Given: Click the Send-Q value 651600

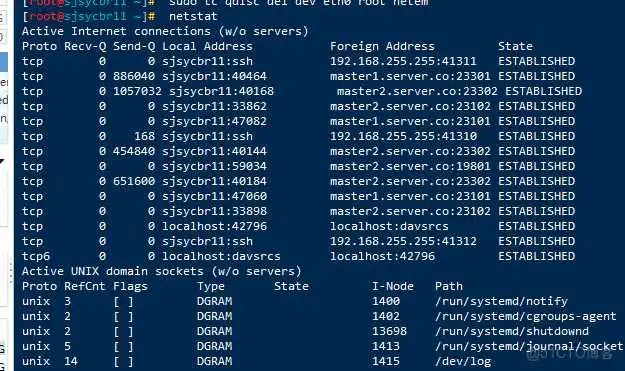Looking at the screenshot, I should pos(134,182).
